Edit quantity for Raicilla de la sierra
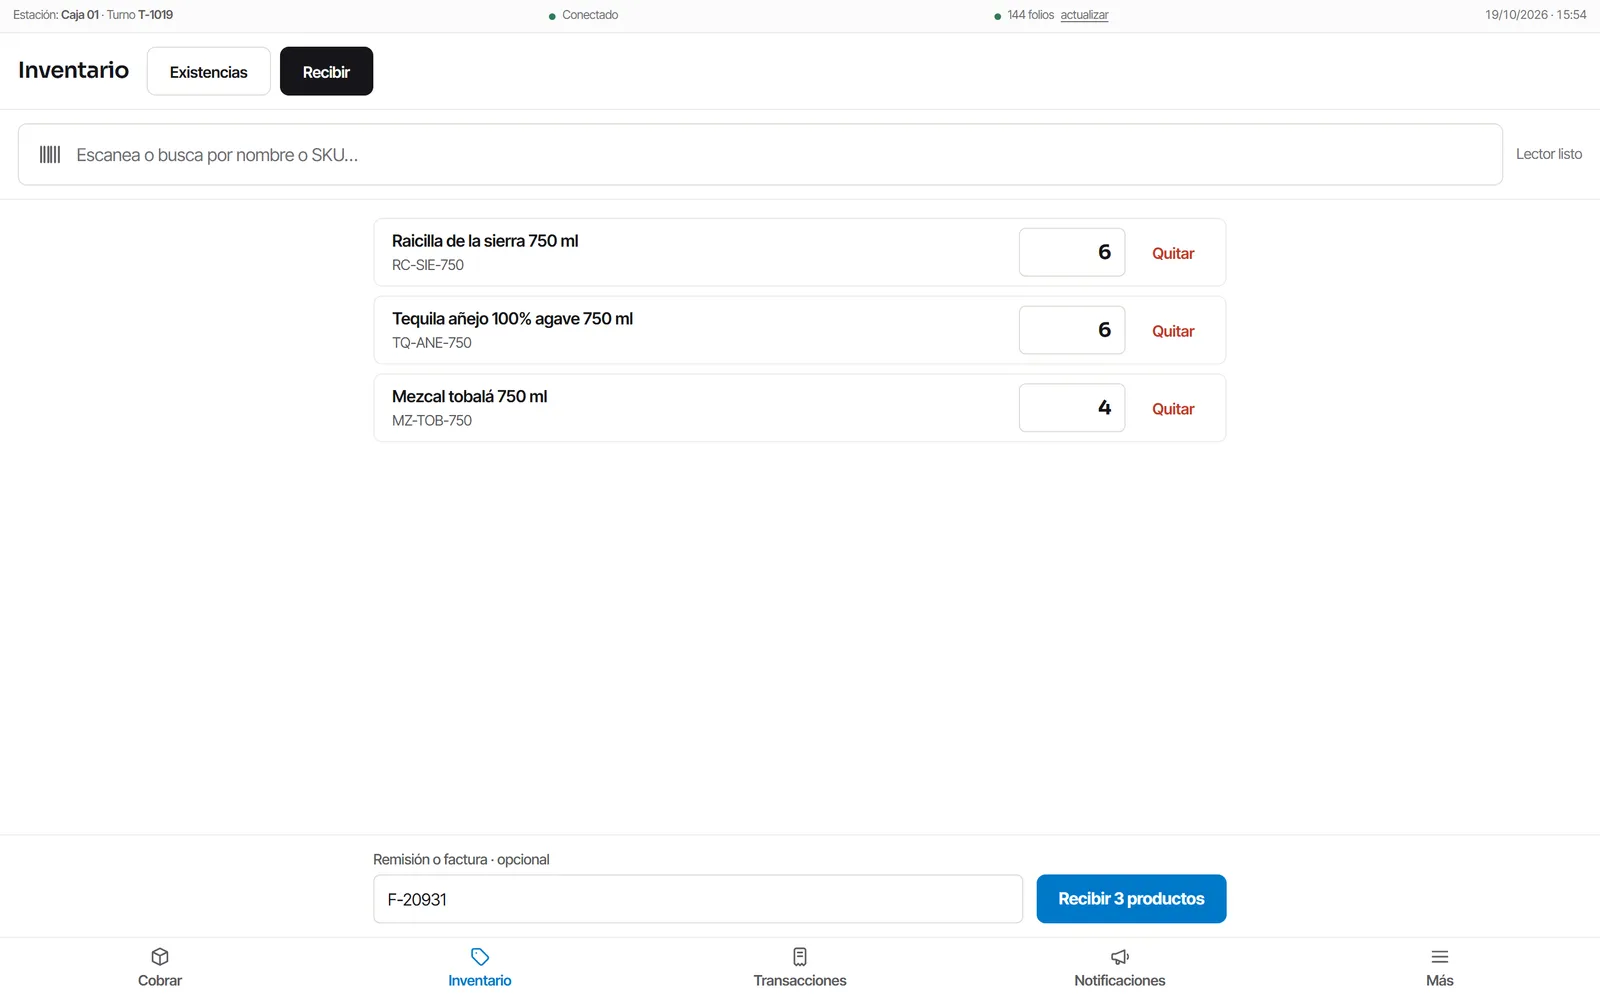 [1072, 252]
